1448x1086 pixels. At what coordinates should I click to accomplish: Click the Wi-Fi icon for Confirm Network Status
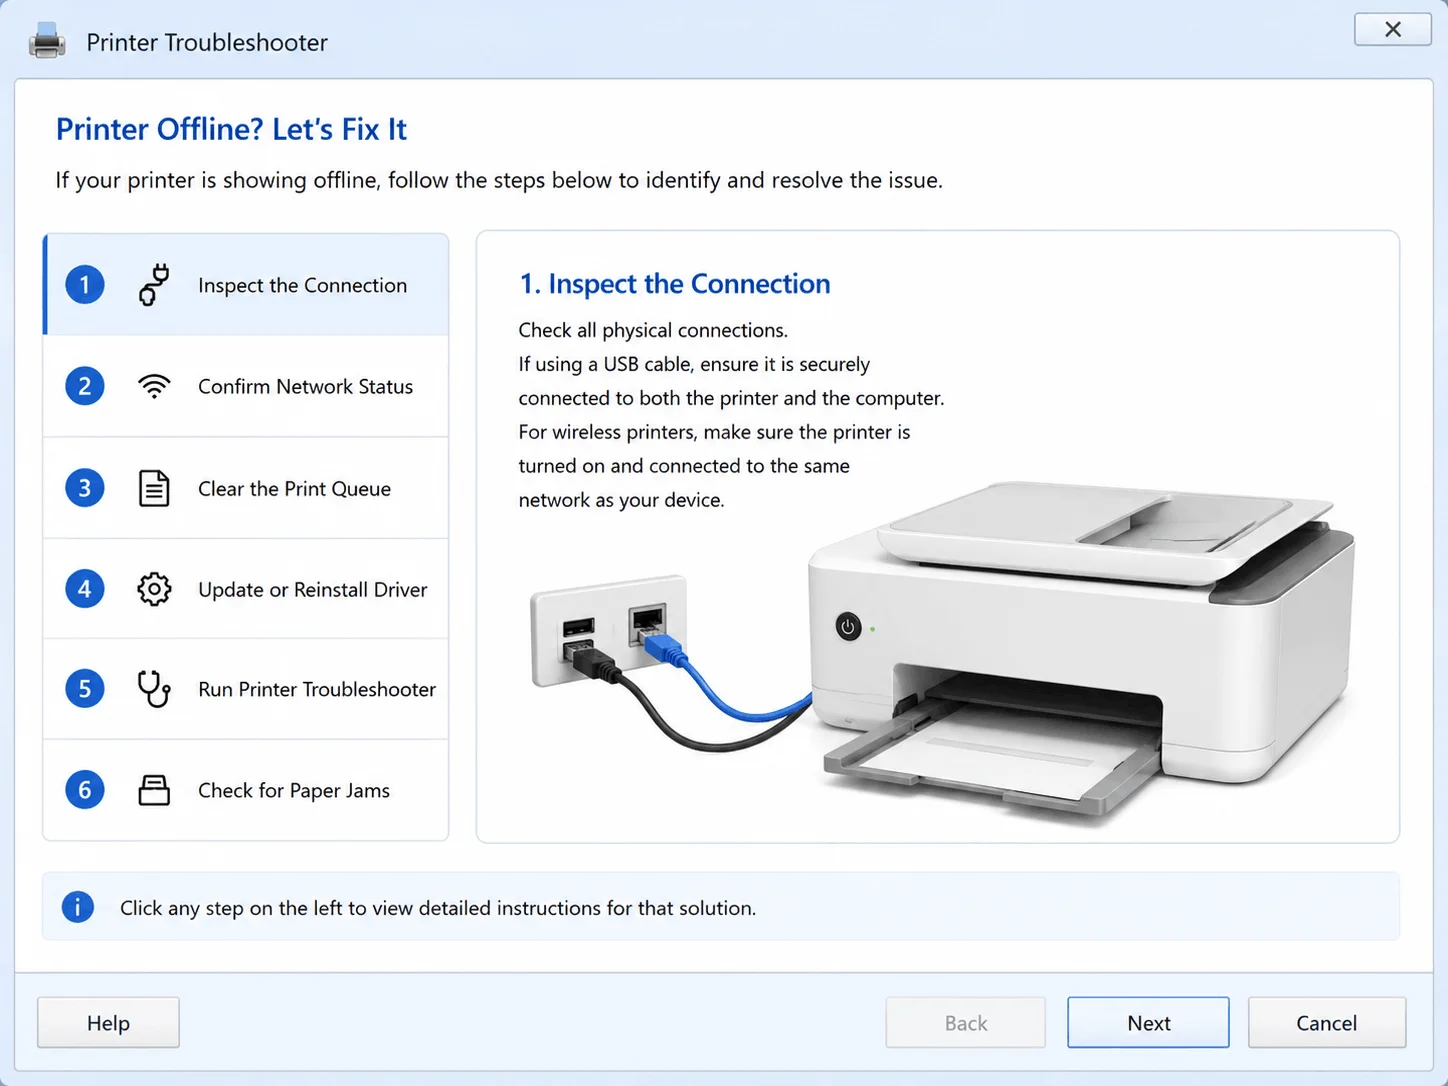tap(154, 386)
